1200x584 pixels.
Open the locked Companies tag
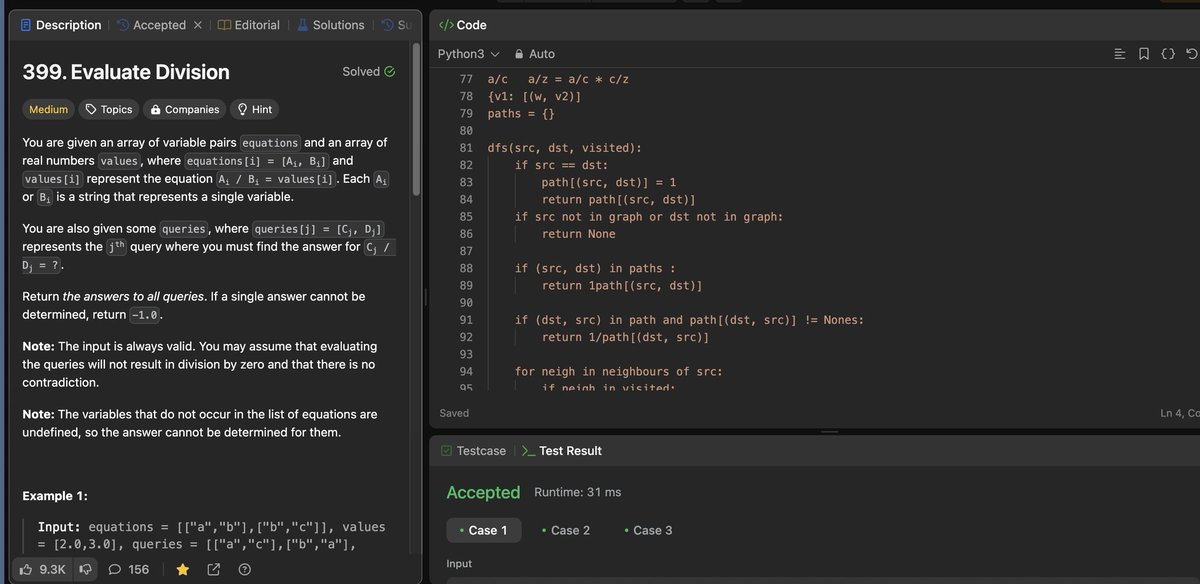184,110
